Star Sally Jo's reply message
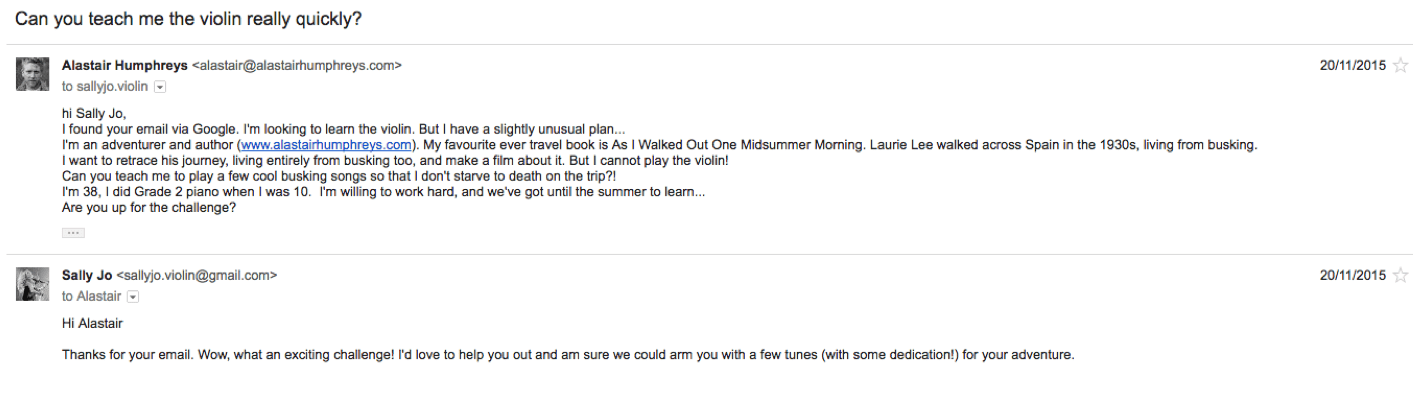This screenshot has width=1413, height=413. point(1400,275)
